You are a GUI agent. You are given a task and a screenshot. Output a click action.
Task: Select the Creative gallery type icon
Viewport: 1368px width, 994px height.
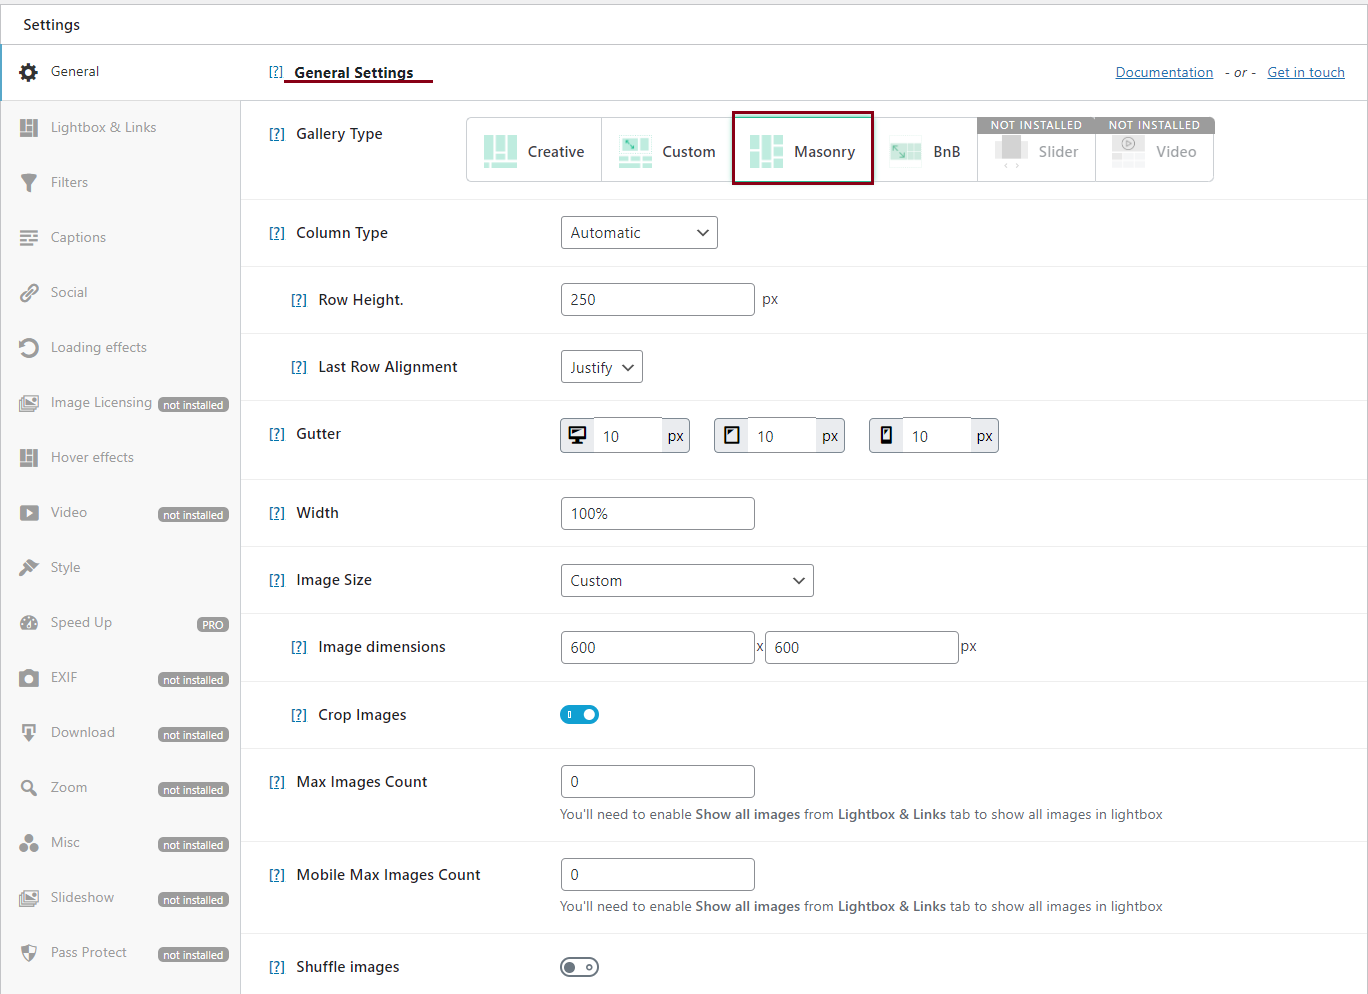pyautogui.click(x=500, y=151)
